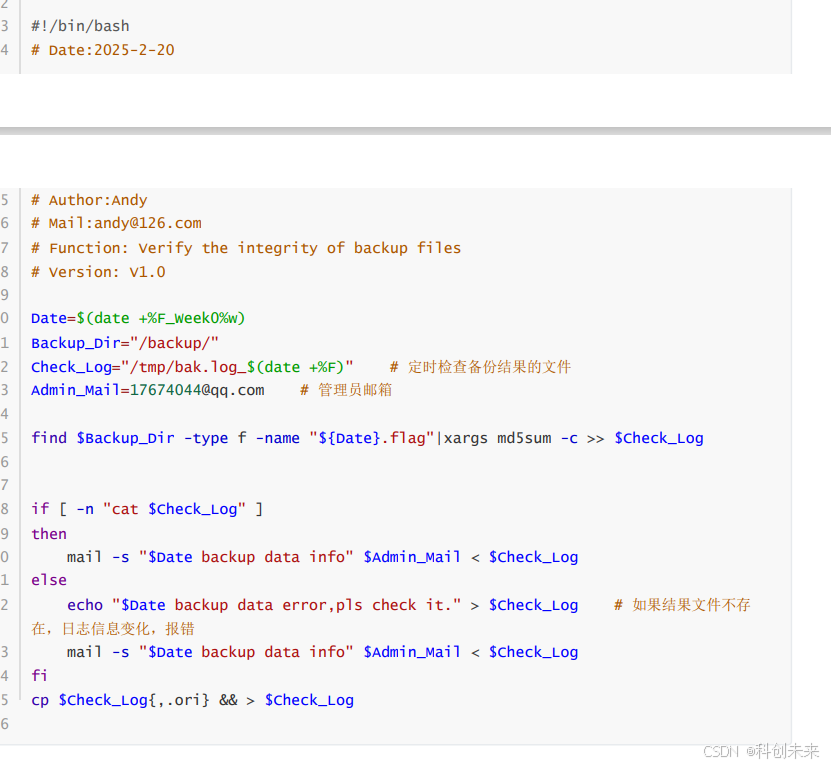Click the Function: Verify integrity comment line
Image resolution: width=831 pixels, height=767 pixels.
246,248
